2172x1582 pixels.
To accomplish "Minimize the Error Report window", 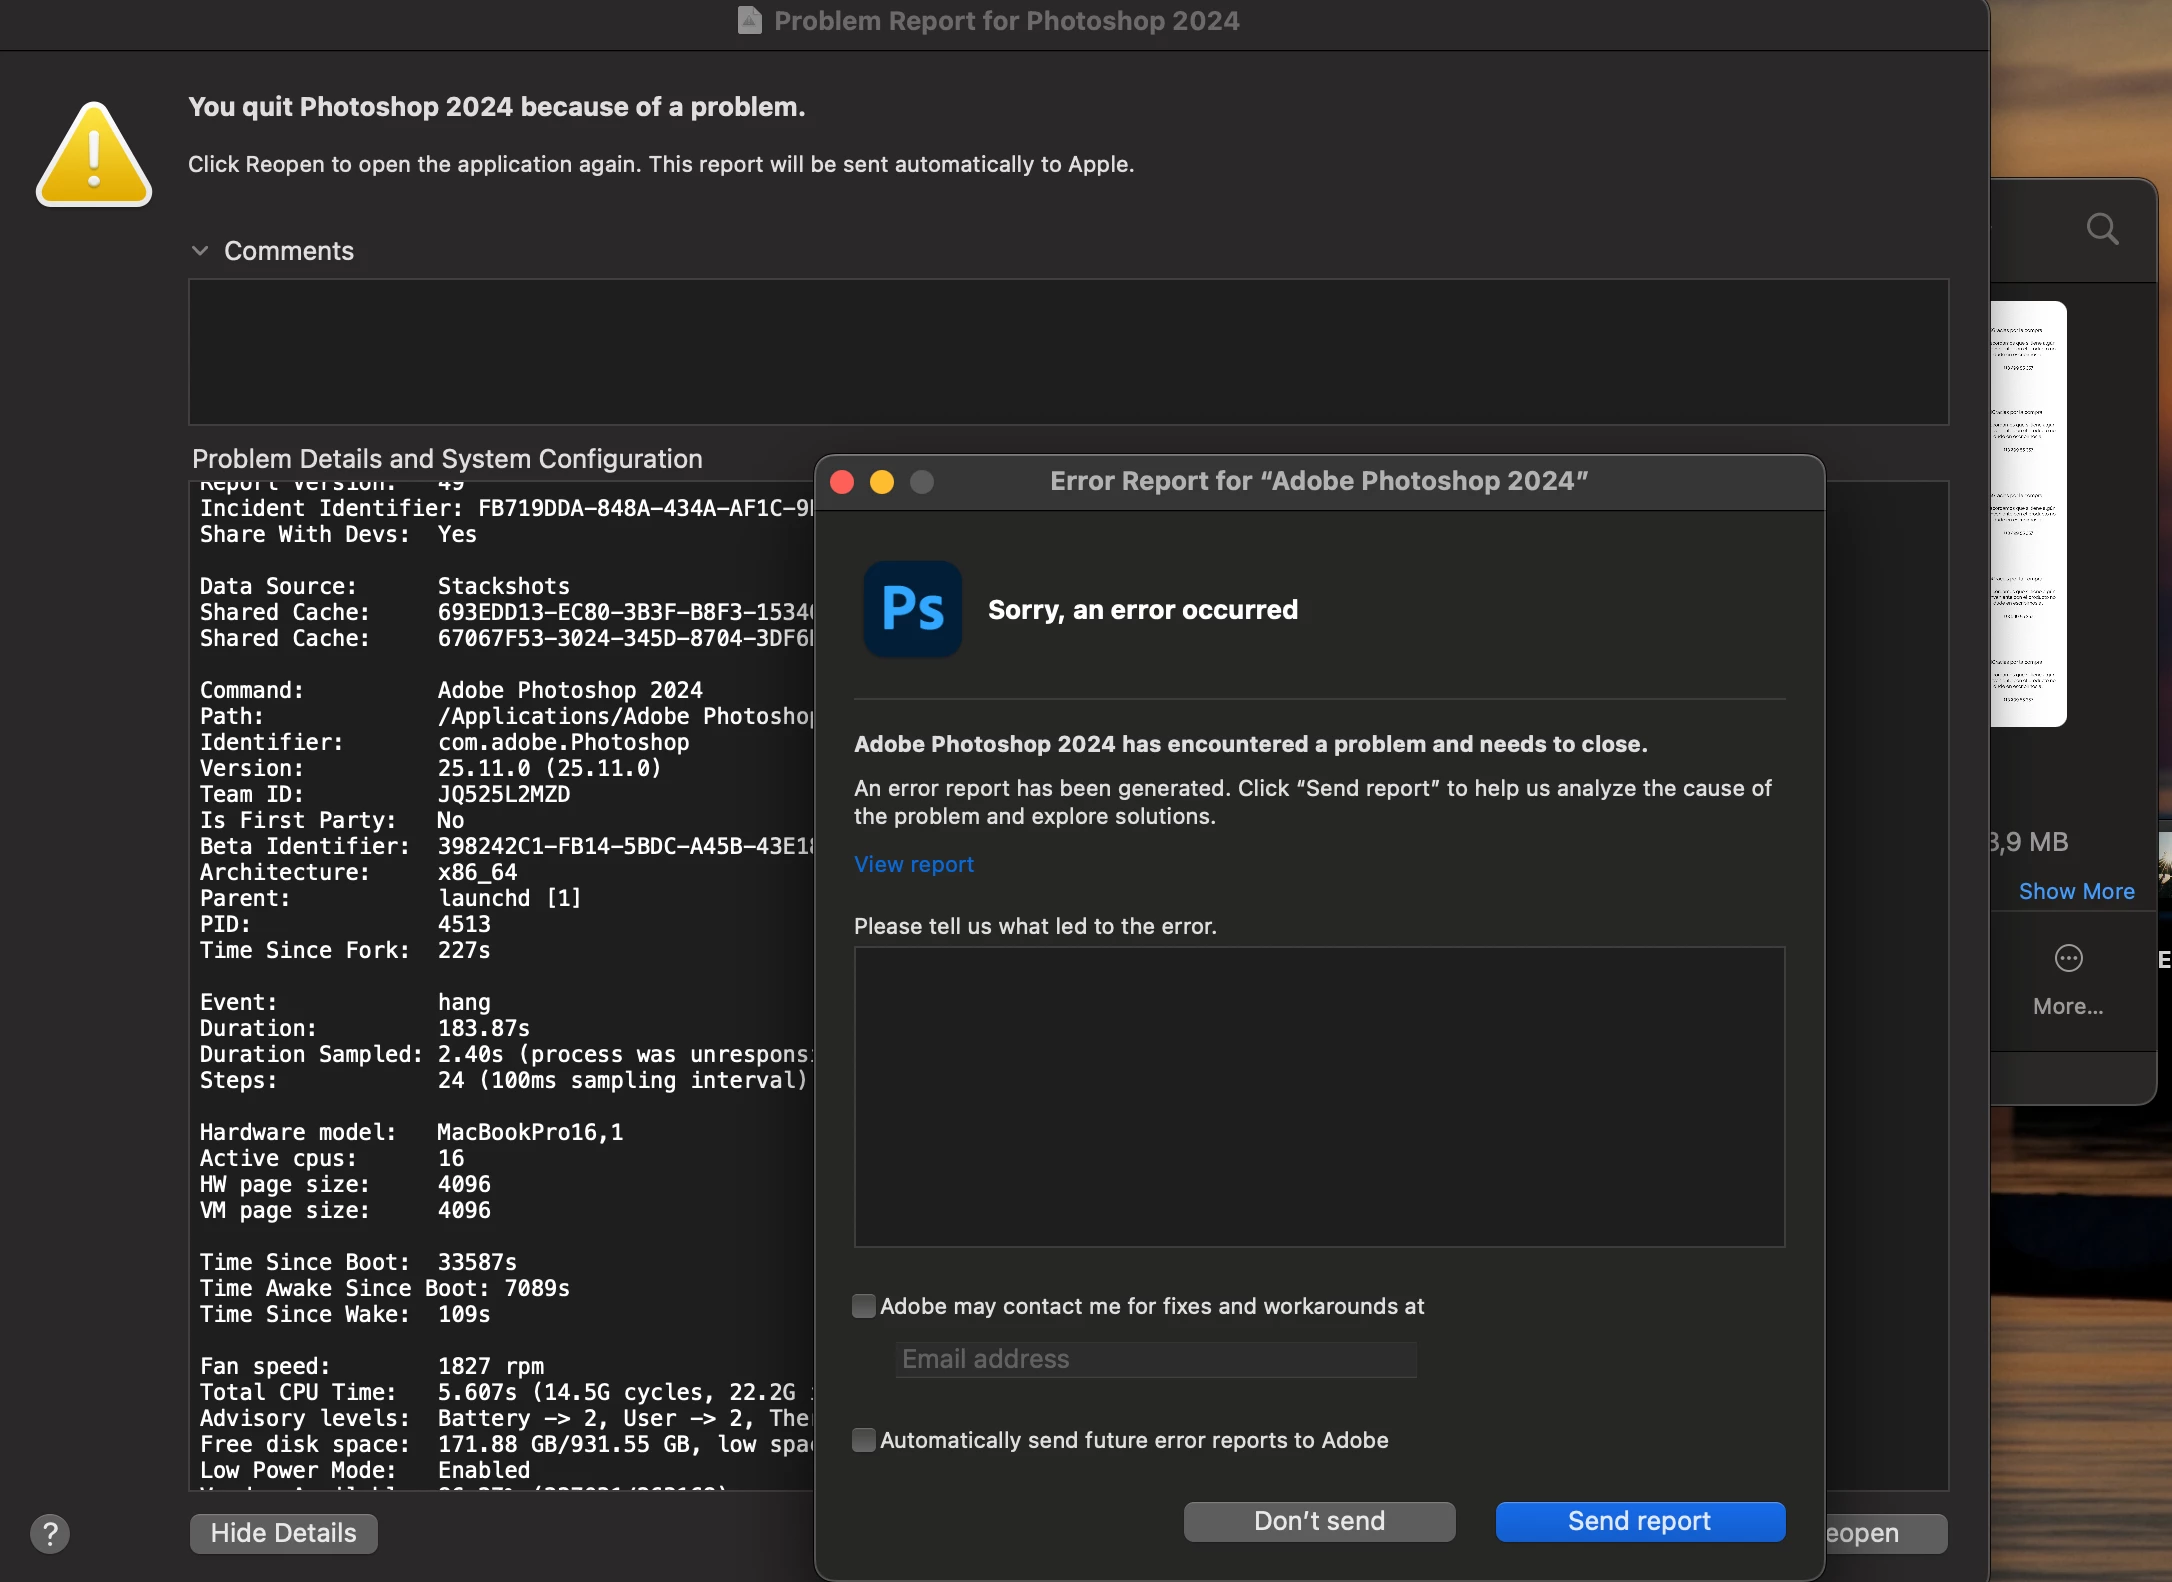I will click(882, 482).
